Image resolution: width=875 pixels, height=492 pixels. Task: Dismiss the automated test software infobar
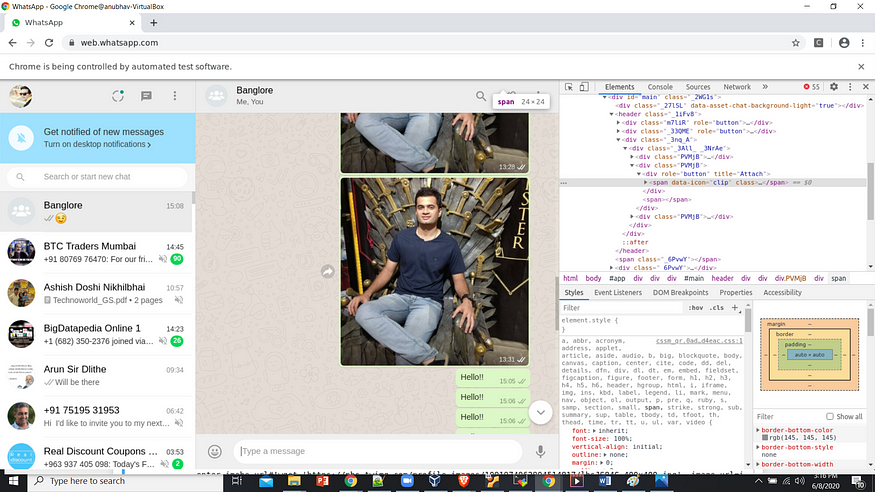point(861,66)
